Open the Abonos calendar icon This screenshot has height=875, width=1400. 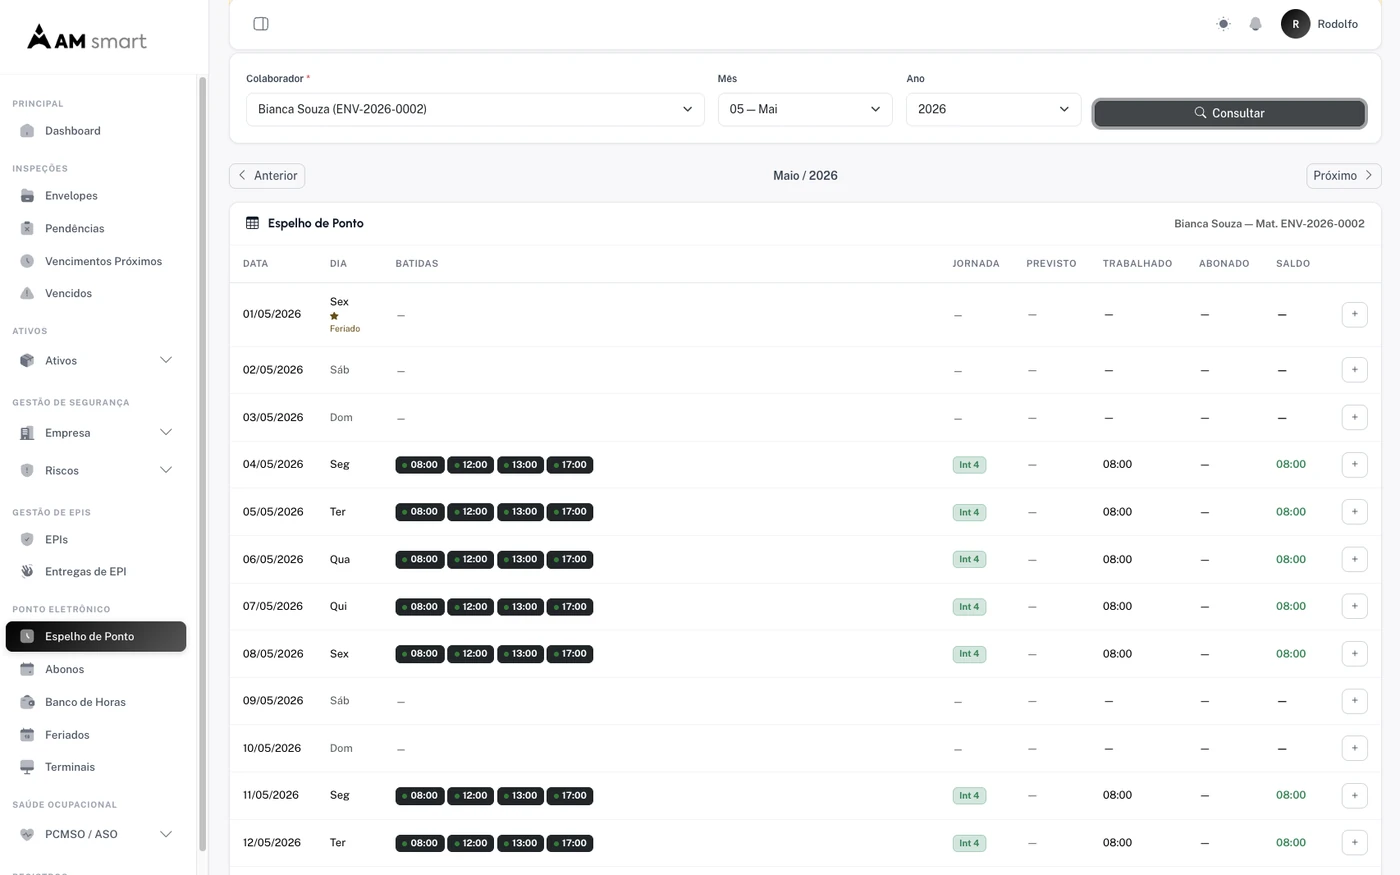coord(27,670)
